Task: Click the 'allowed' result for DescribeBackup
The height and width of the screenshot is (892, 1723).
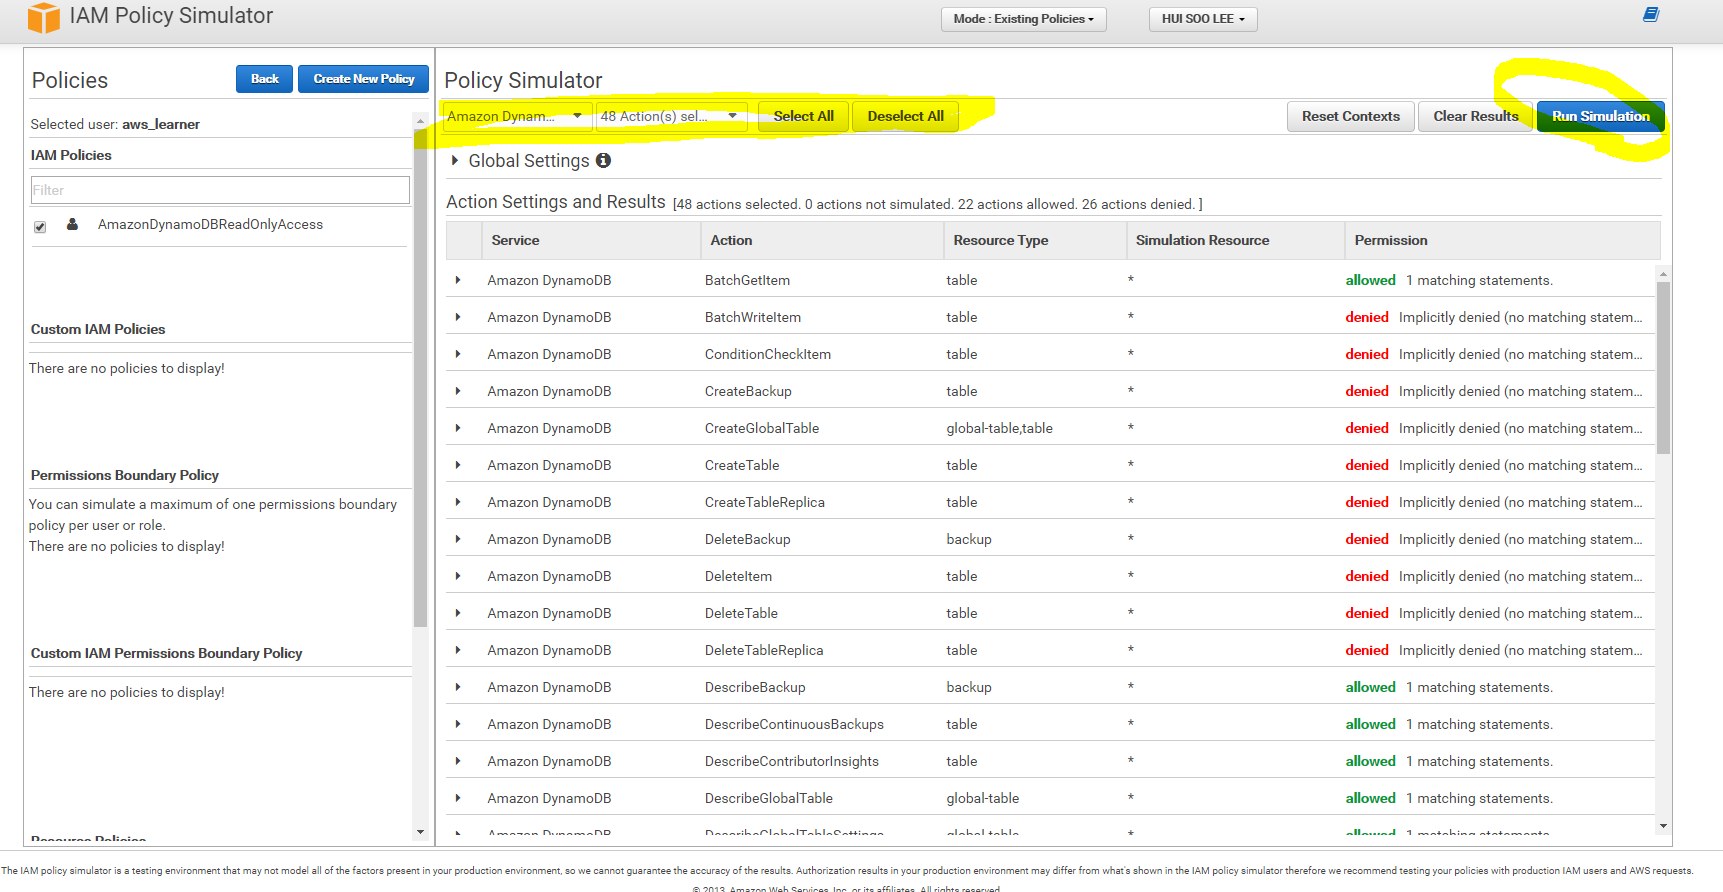Action: (x=1370, y=687)
